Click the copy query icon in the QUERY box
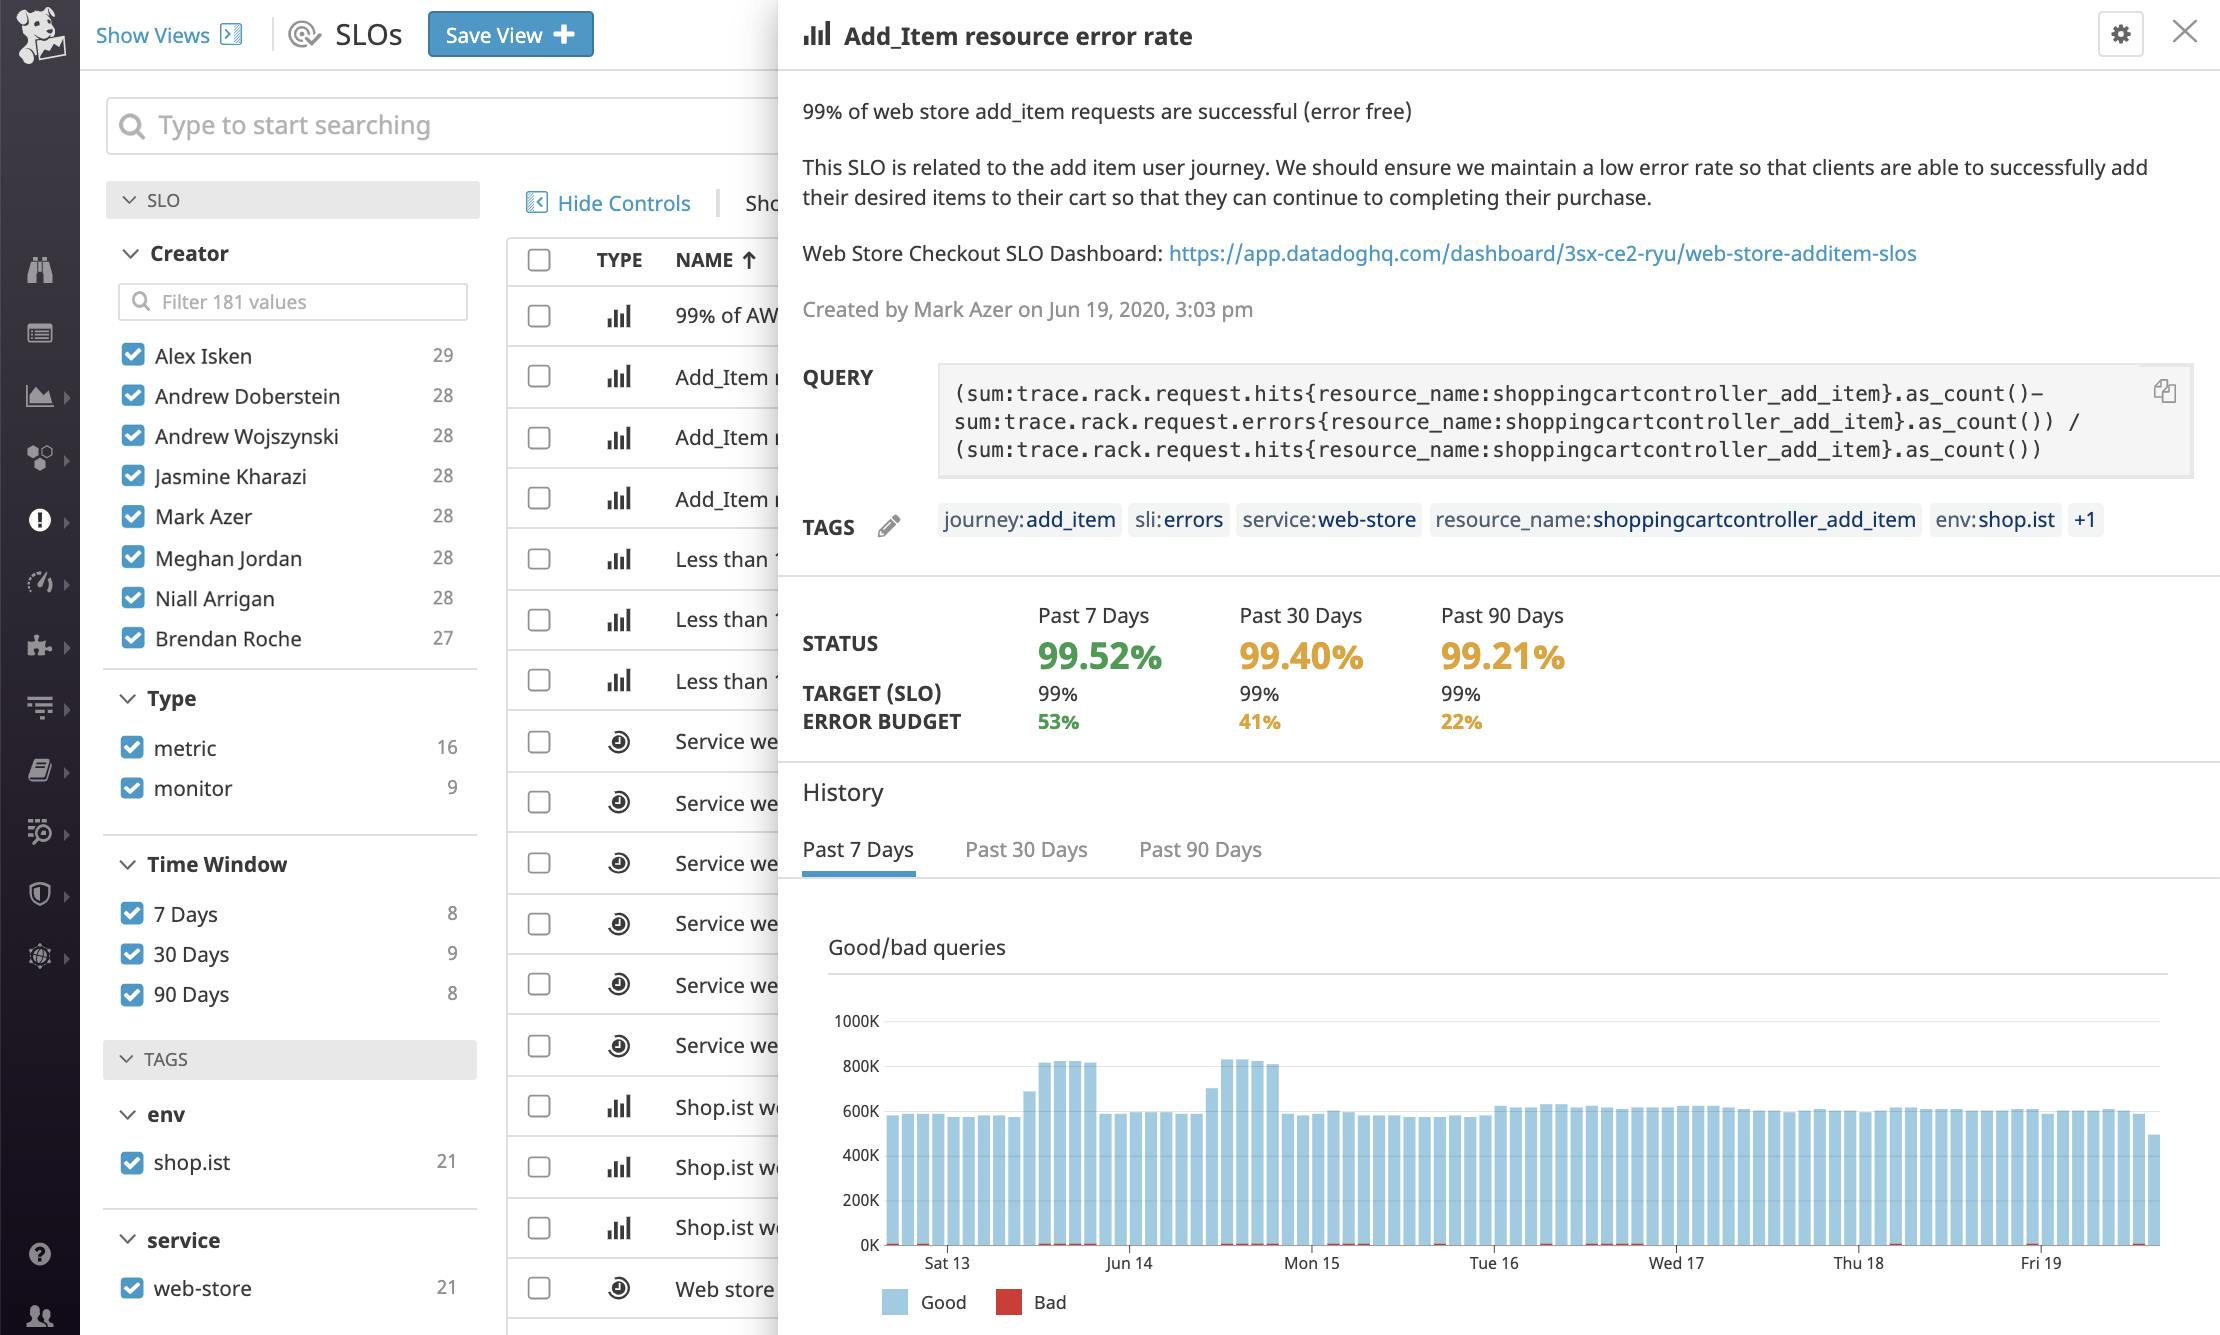The width and height of the screenshot is (2220, 1335). click(2163, 392)
